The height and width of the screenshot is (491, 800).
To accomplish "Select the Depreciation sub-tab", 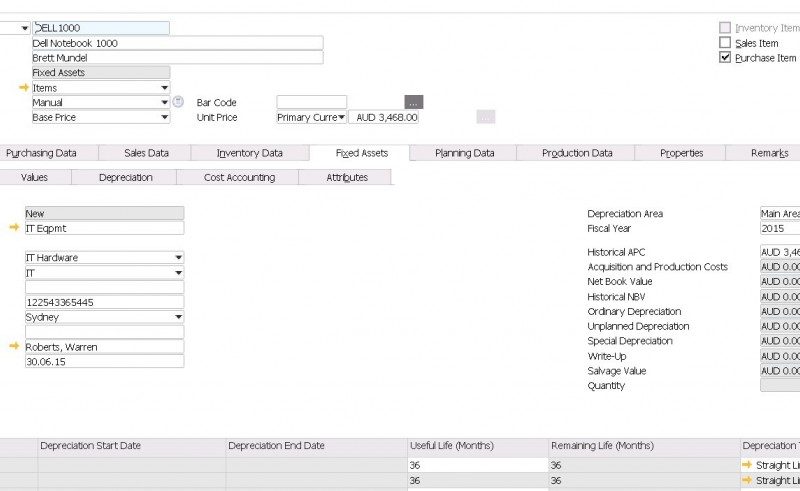I will click(x=125, y=177).
